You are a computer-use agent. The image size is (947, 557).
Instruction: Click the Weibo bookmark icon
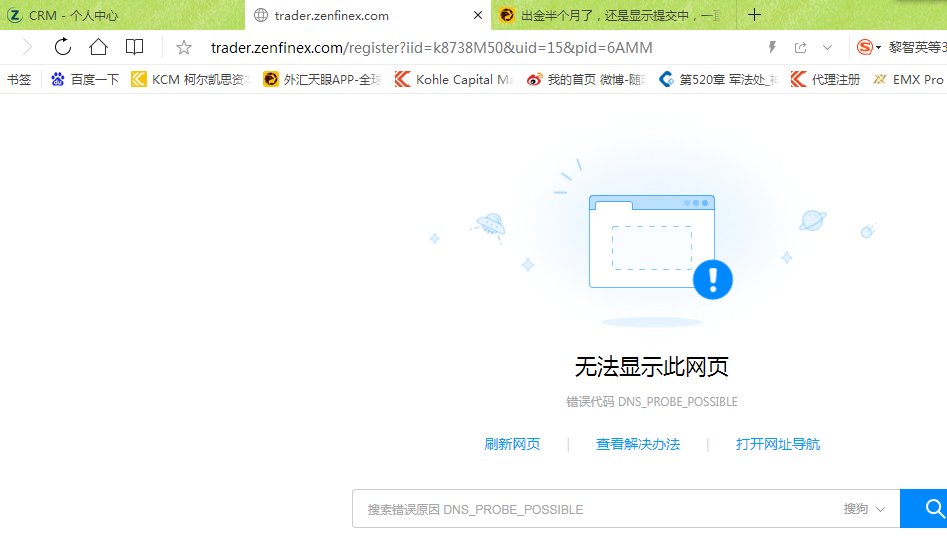(x=534, y=79)
